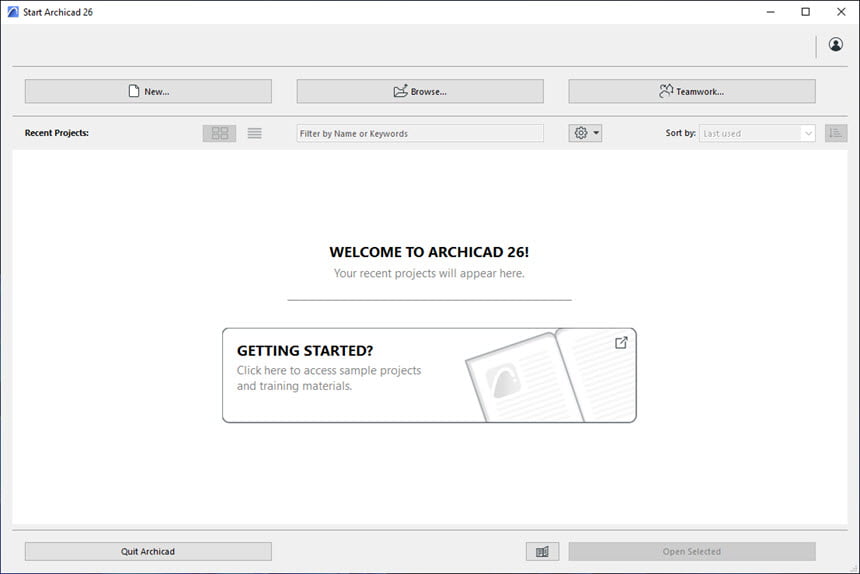
Task: Open the Getting Started card
Action: tap(429, 376)
